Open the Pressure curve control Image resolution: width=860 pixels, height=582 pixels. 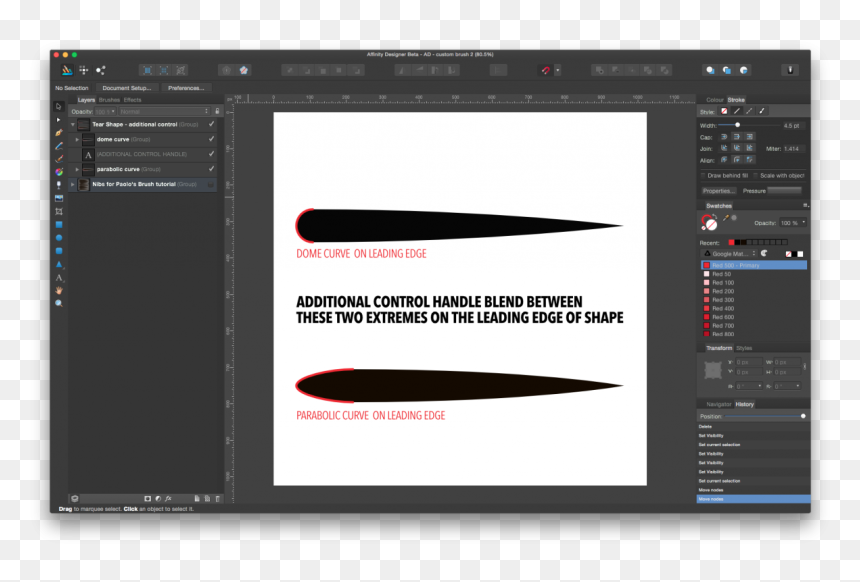tap(784, 190)
